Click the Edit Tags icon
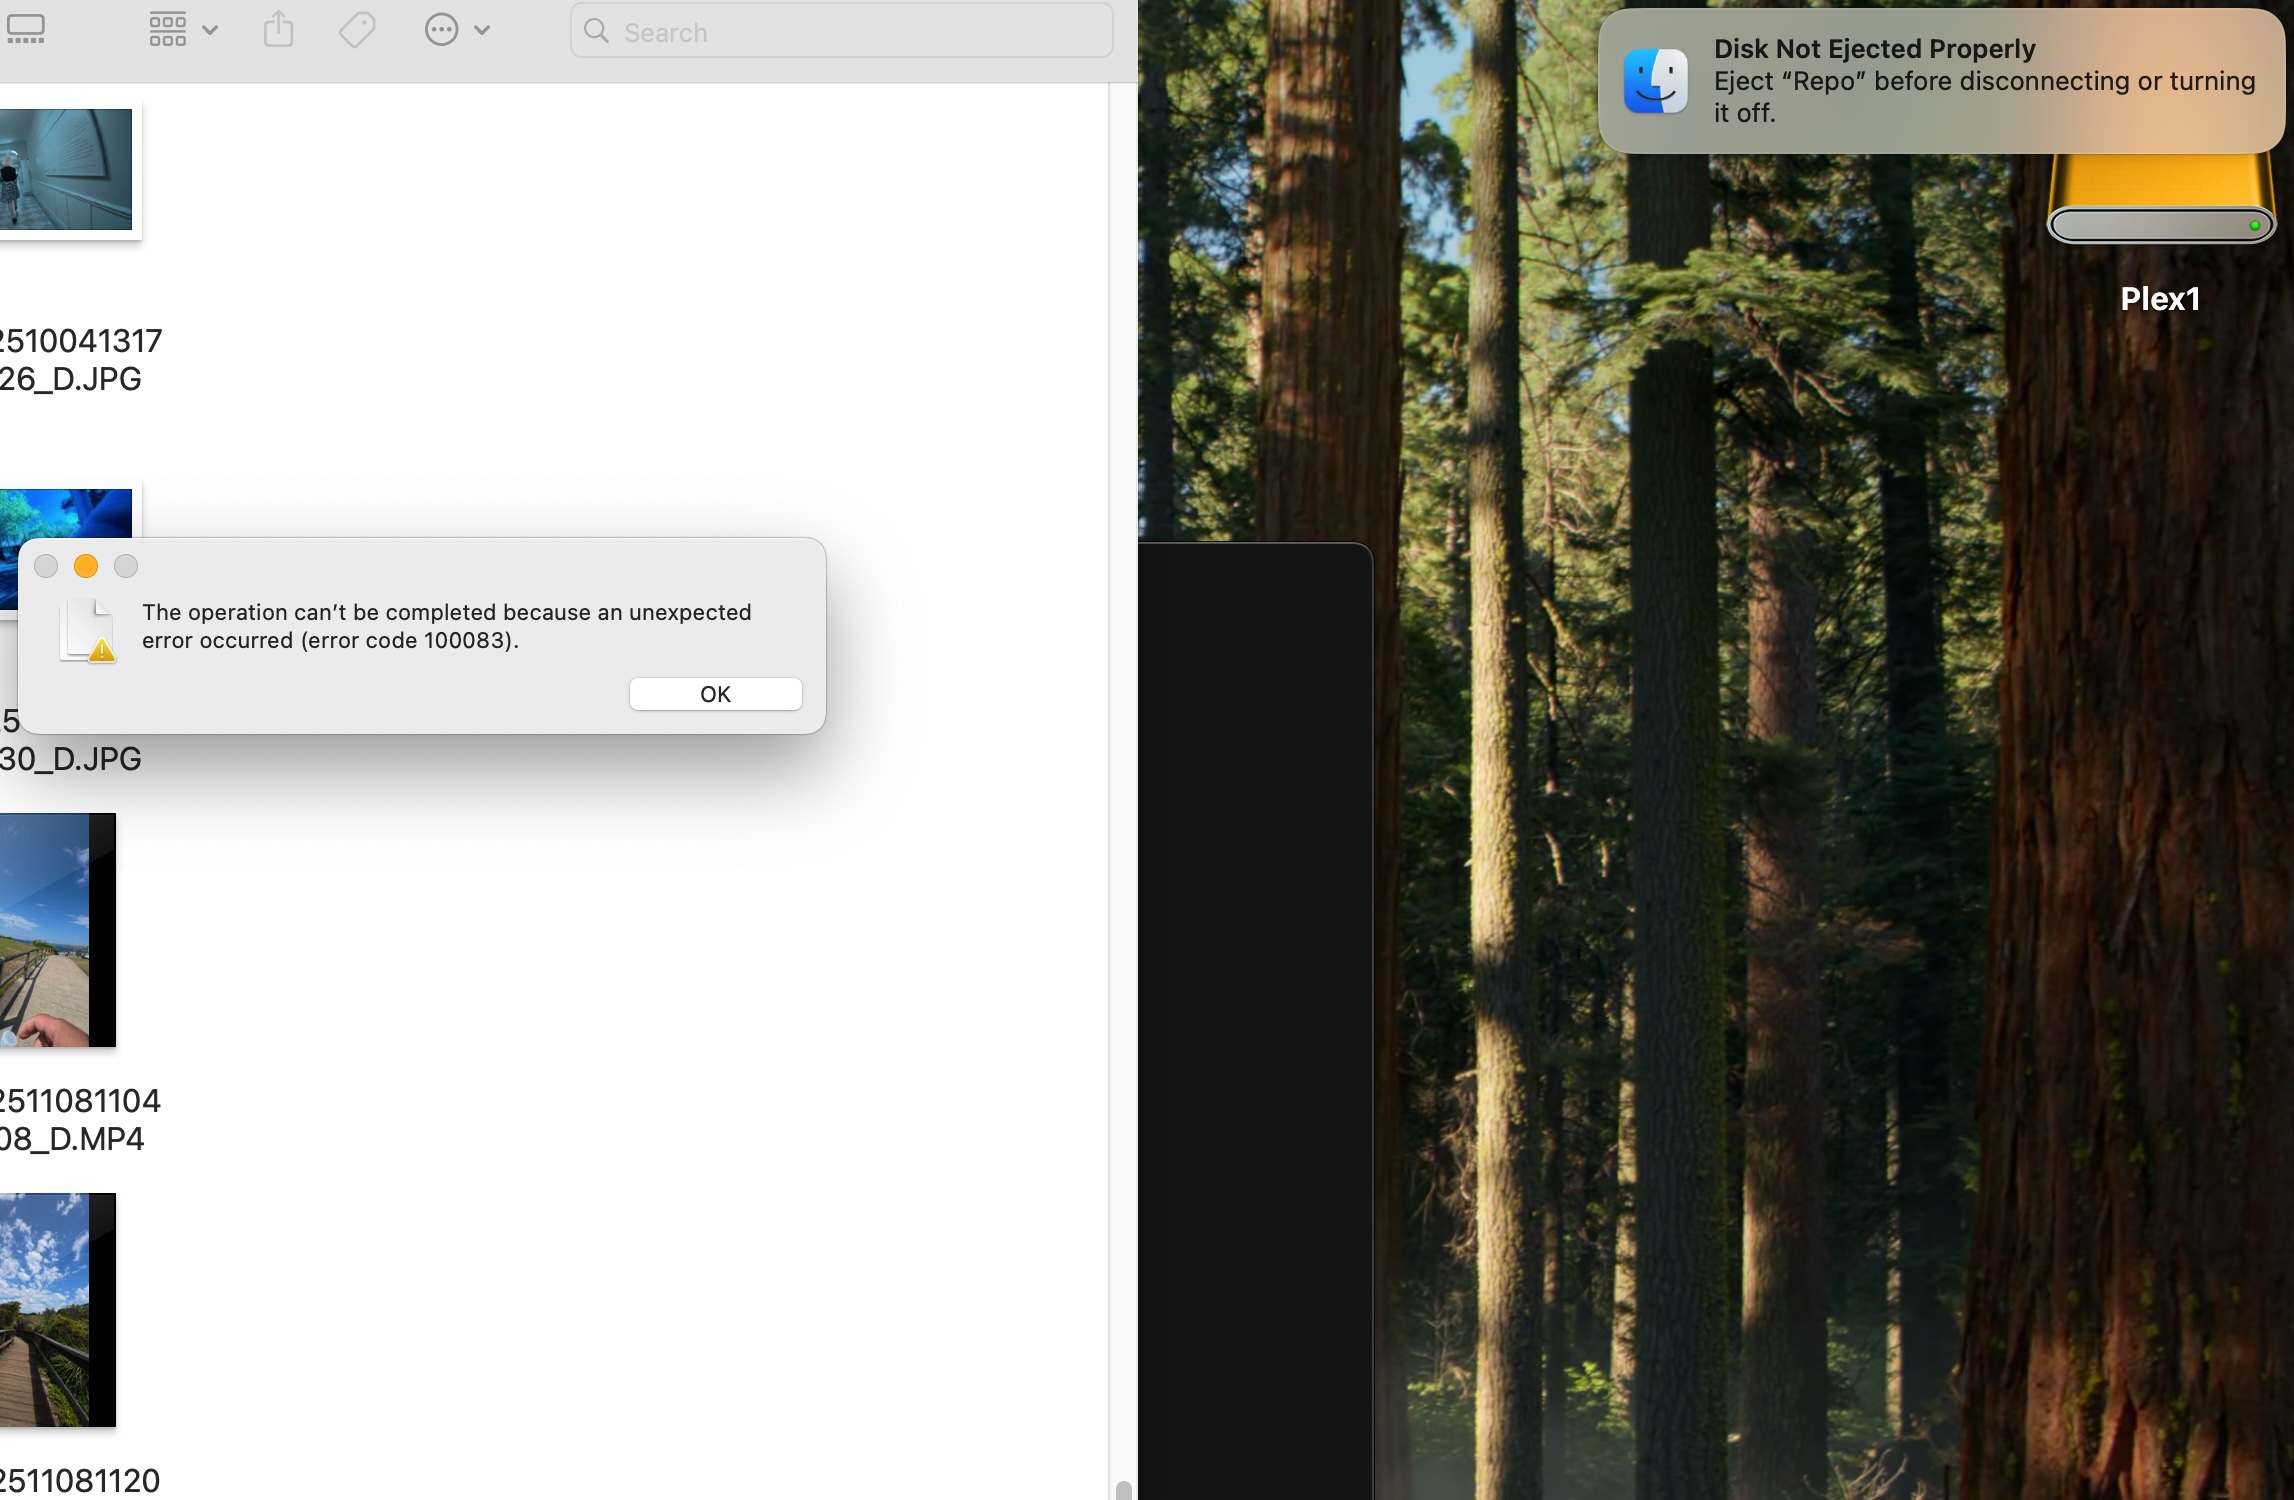 [357, 30]
